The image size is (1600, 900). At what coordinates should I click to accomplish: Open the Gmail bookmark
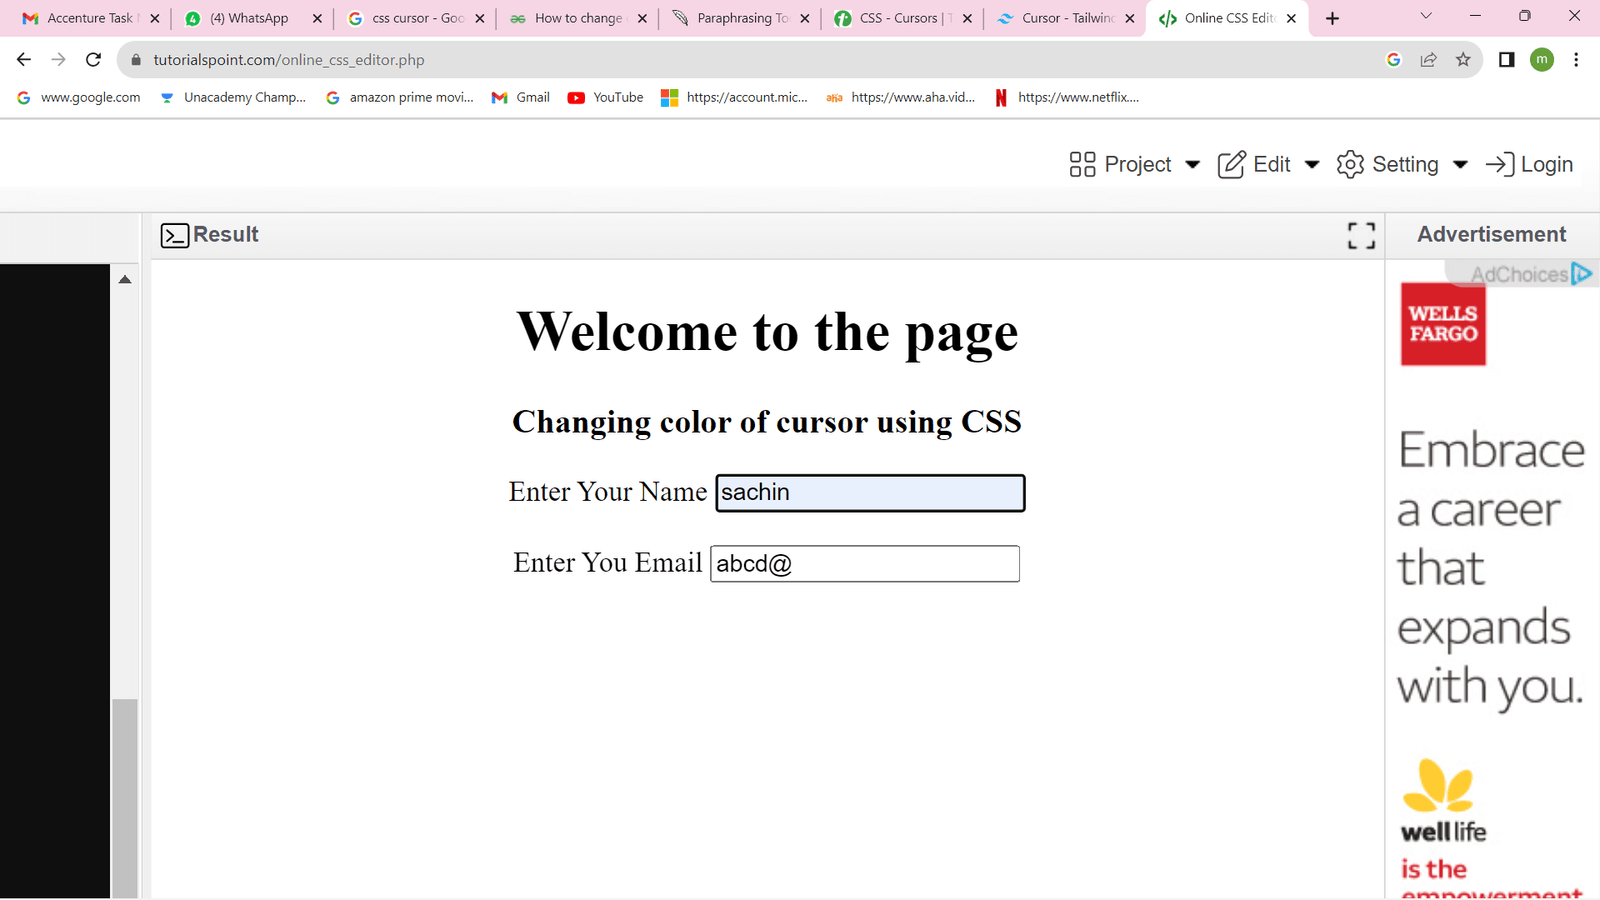tap(519, 97)
